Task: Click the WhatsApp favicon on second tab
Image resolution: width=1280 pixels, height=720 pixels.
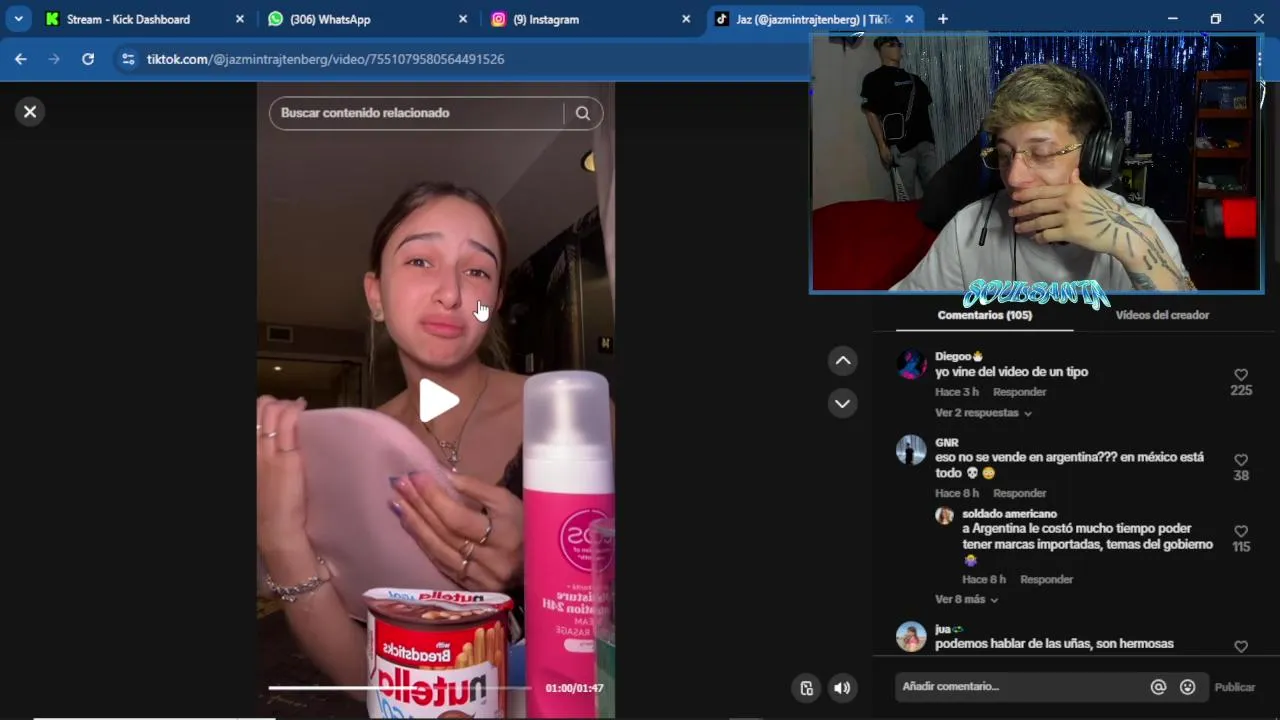Action: tap(276, 19)
